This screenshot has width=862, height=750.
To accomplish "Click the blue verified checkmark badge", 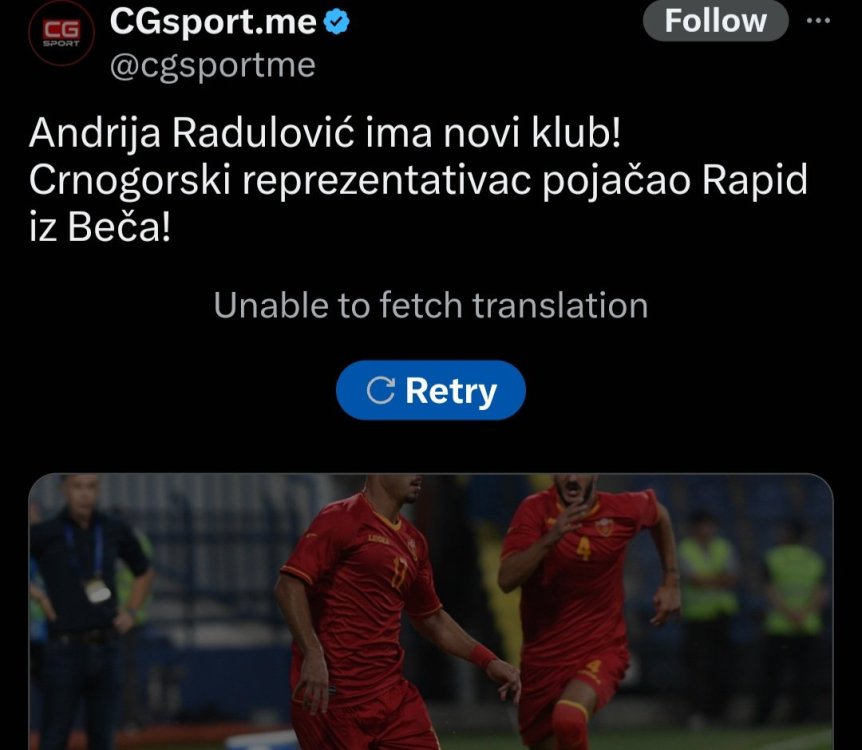I will (336, 21).
